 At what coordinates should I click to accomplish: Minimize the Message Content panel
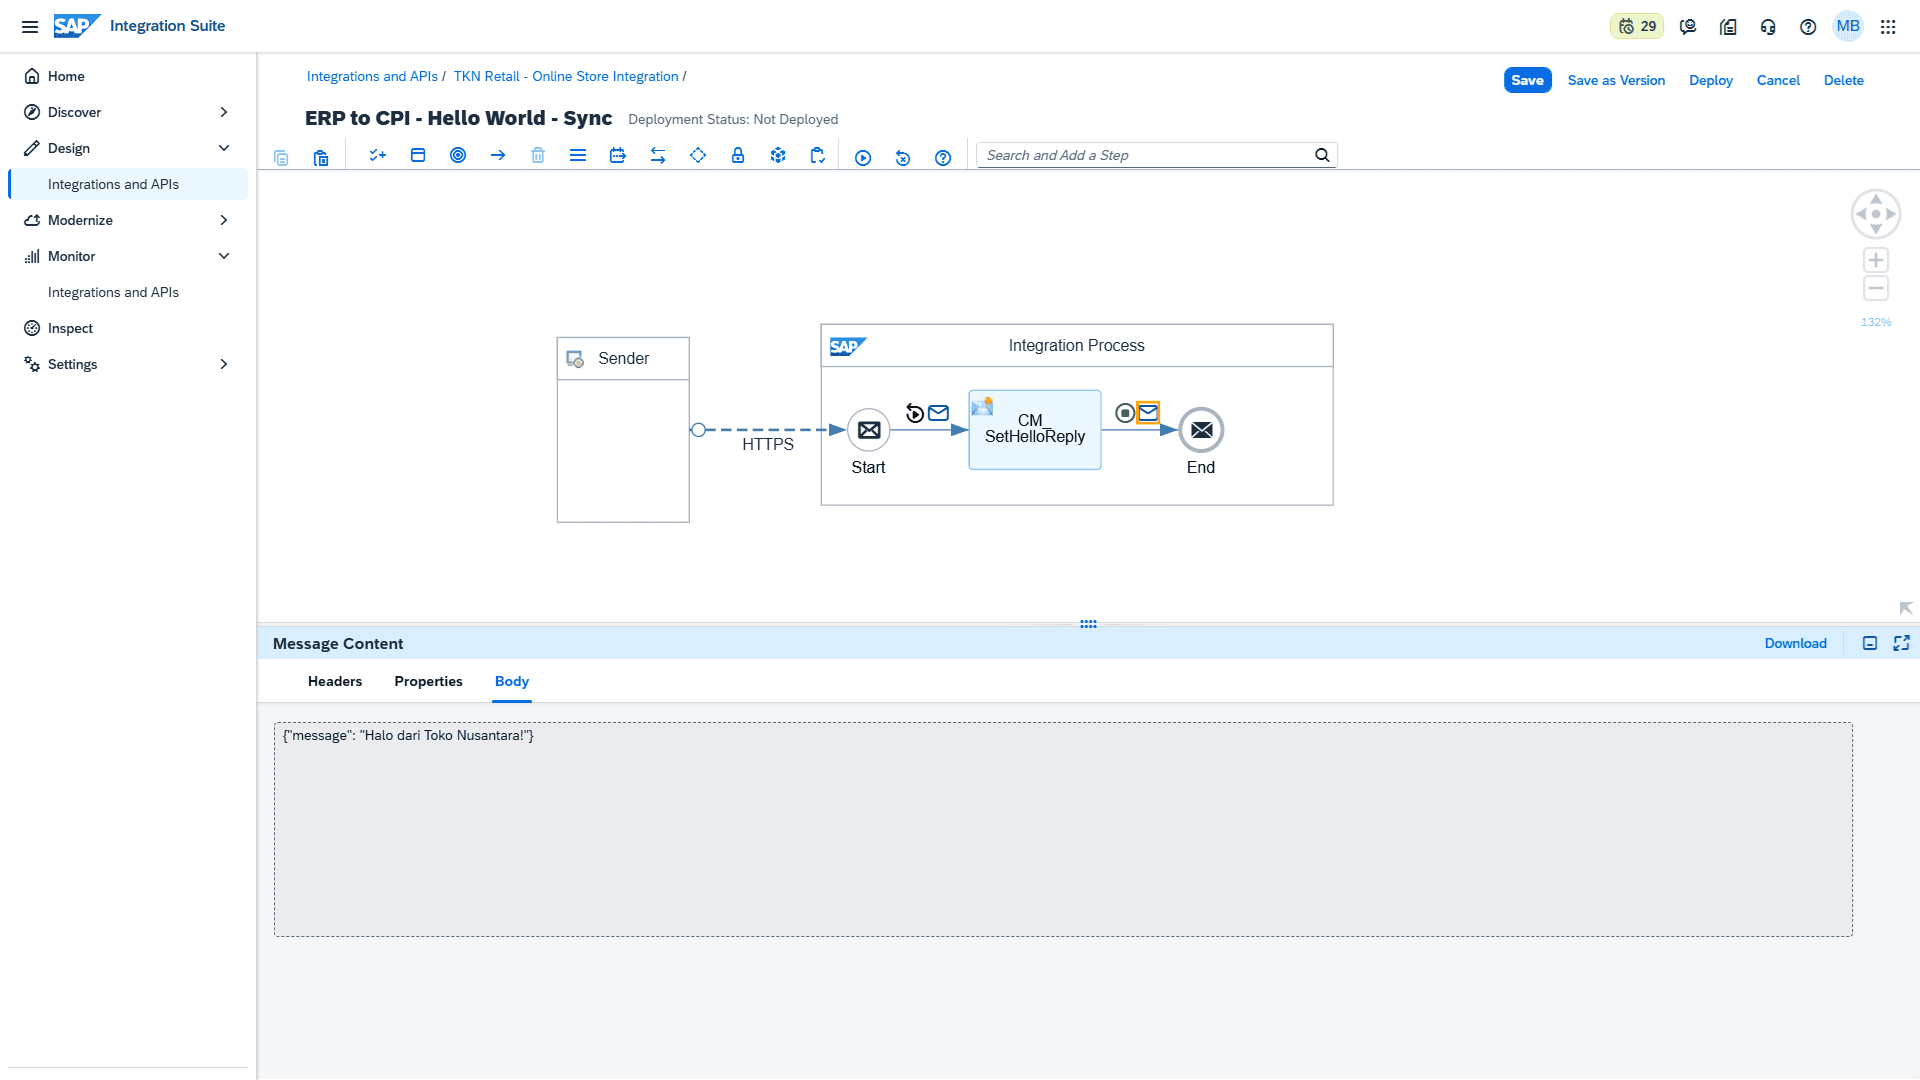click(x=1870, y=643)
